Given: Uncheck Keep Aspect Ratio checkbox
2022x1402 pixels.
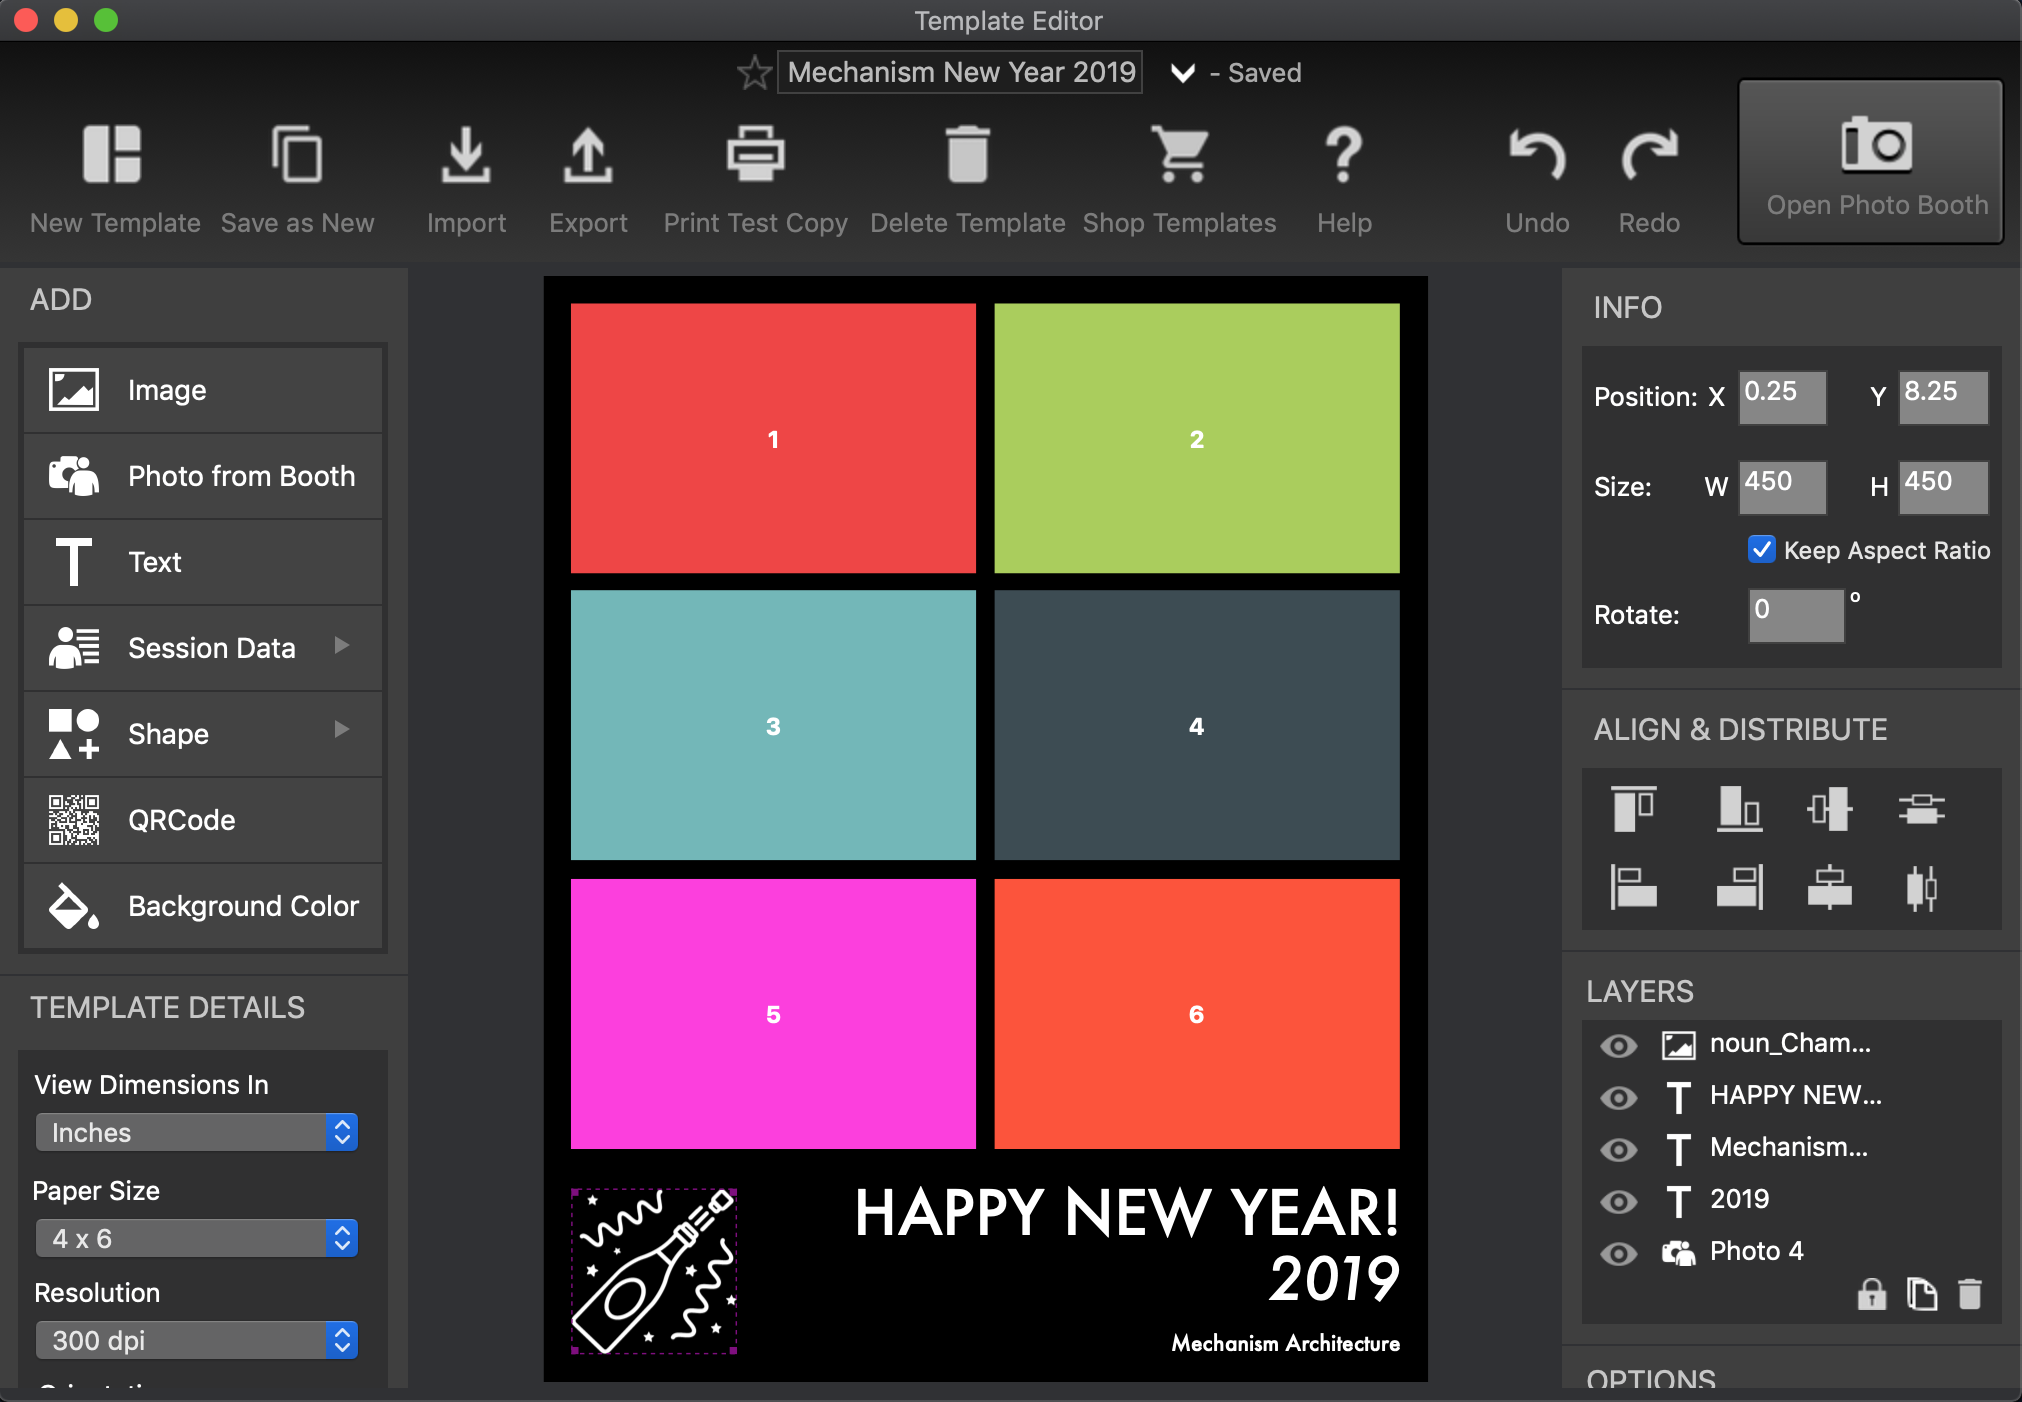Looking at the screenshot, I should coord(1761,550).
